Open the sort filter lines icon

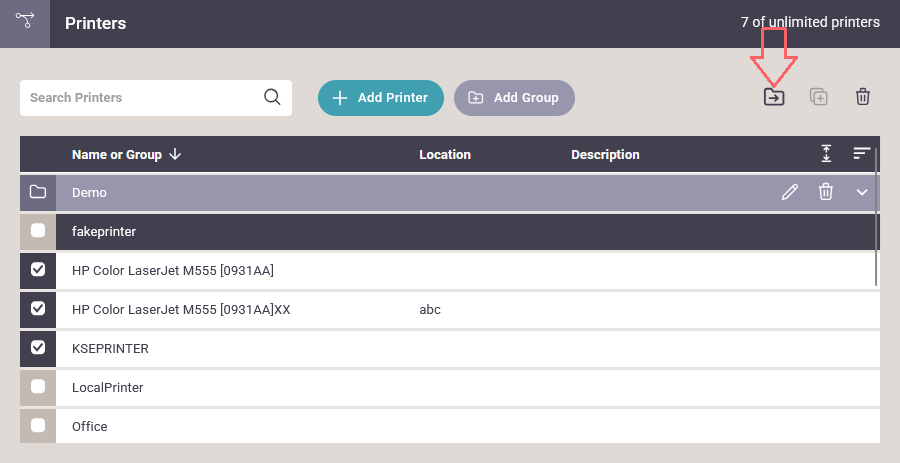point(862,154)
